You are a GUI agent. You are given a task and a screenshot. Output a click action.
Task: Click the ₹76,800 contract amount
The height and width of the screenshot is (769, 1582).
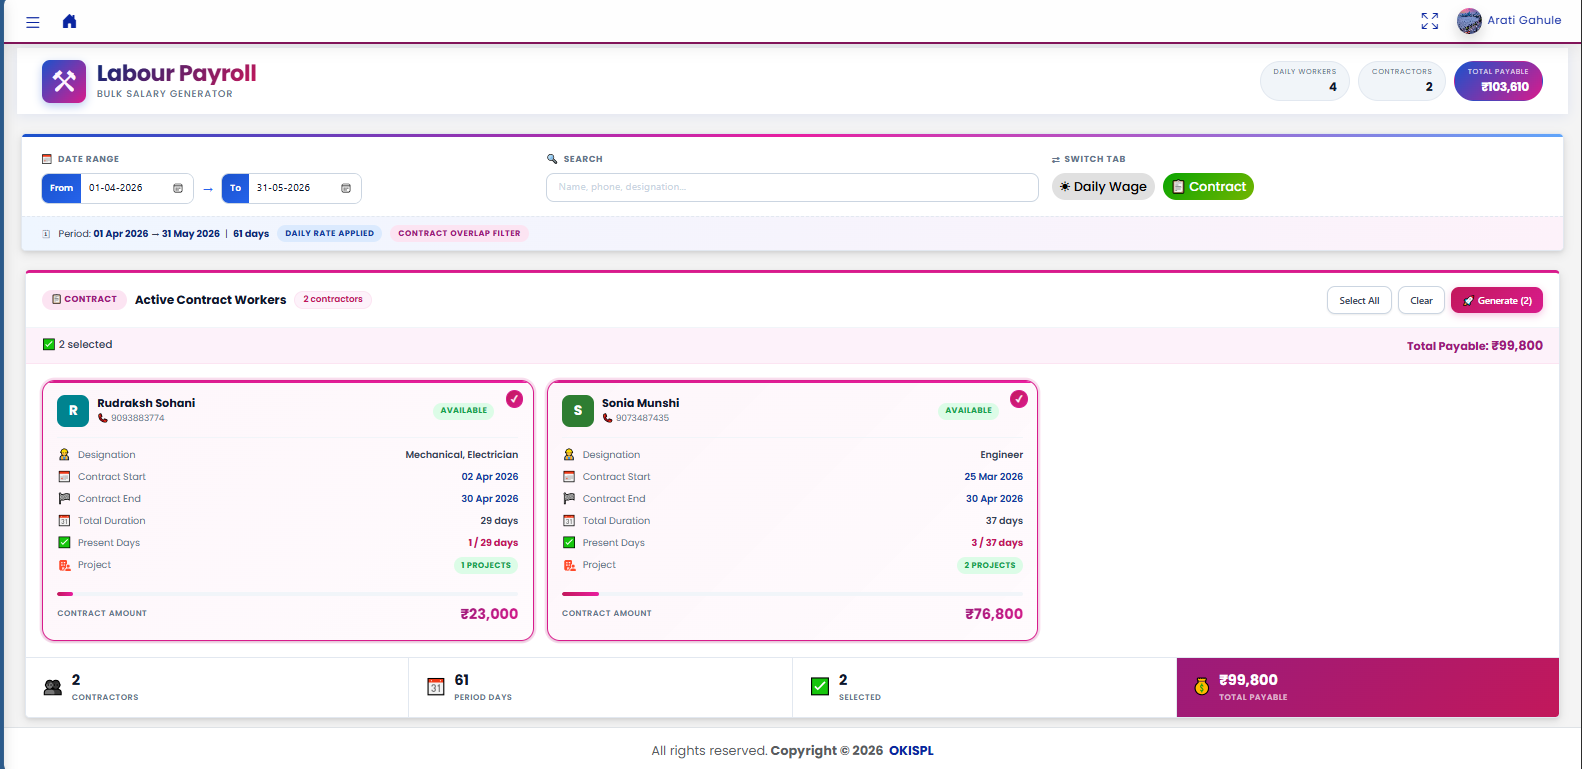coord(994,614)
